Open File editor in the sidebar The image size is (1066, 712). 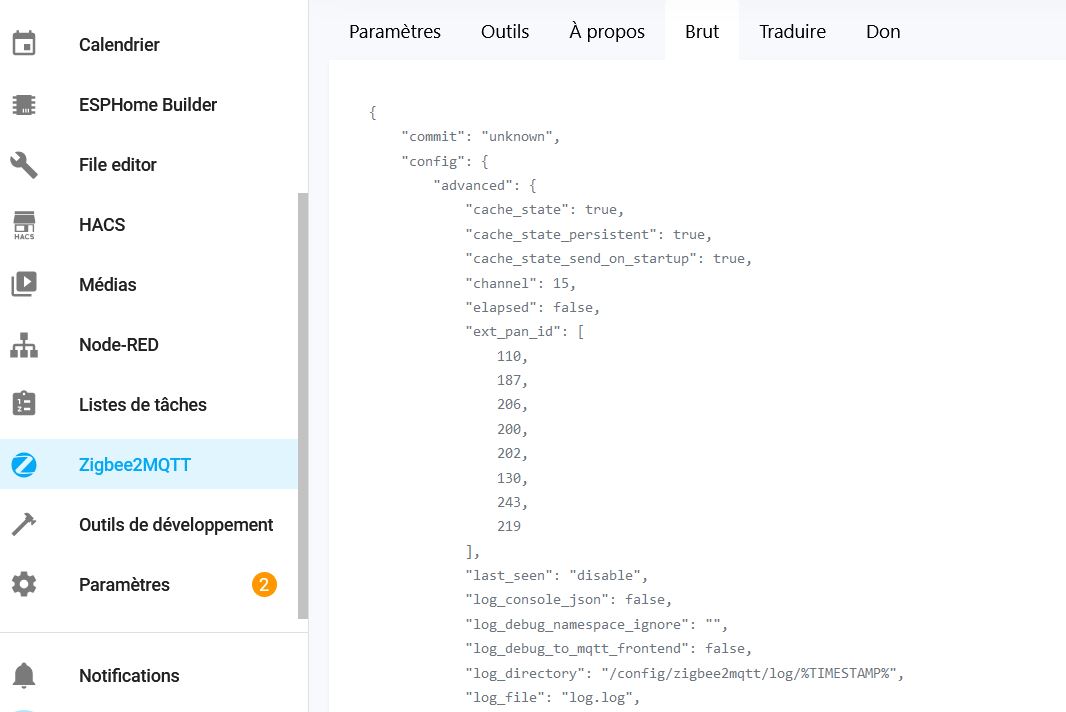[118, 165]
